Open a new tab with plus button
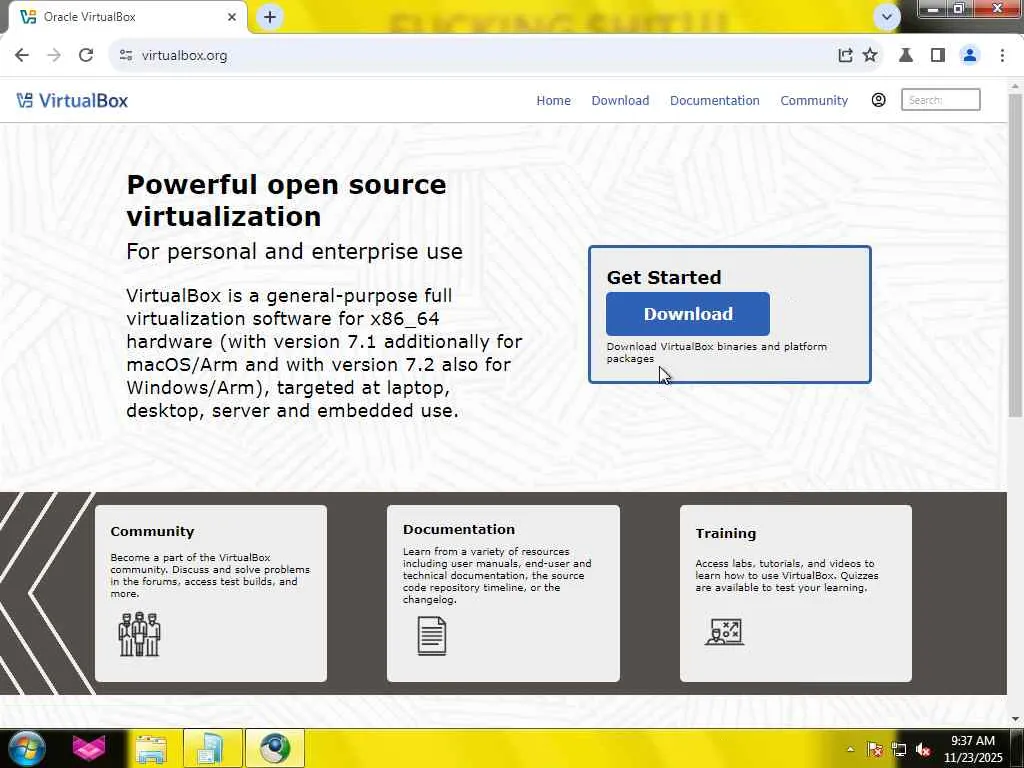The width and height of the screenshot is (1024, 768). [x=270, y=17]
